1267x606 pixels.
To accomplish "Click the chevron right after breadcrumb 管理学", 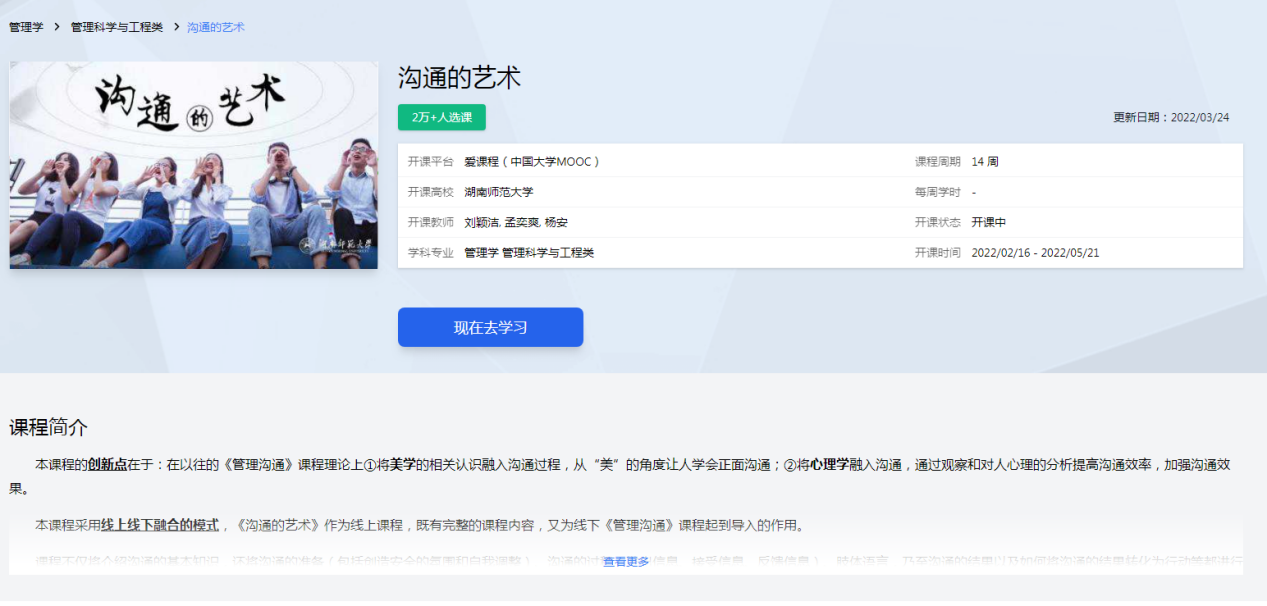I will pyautogui.click(x=57, y=27).
